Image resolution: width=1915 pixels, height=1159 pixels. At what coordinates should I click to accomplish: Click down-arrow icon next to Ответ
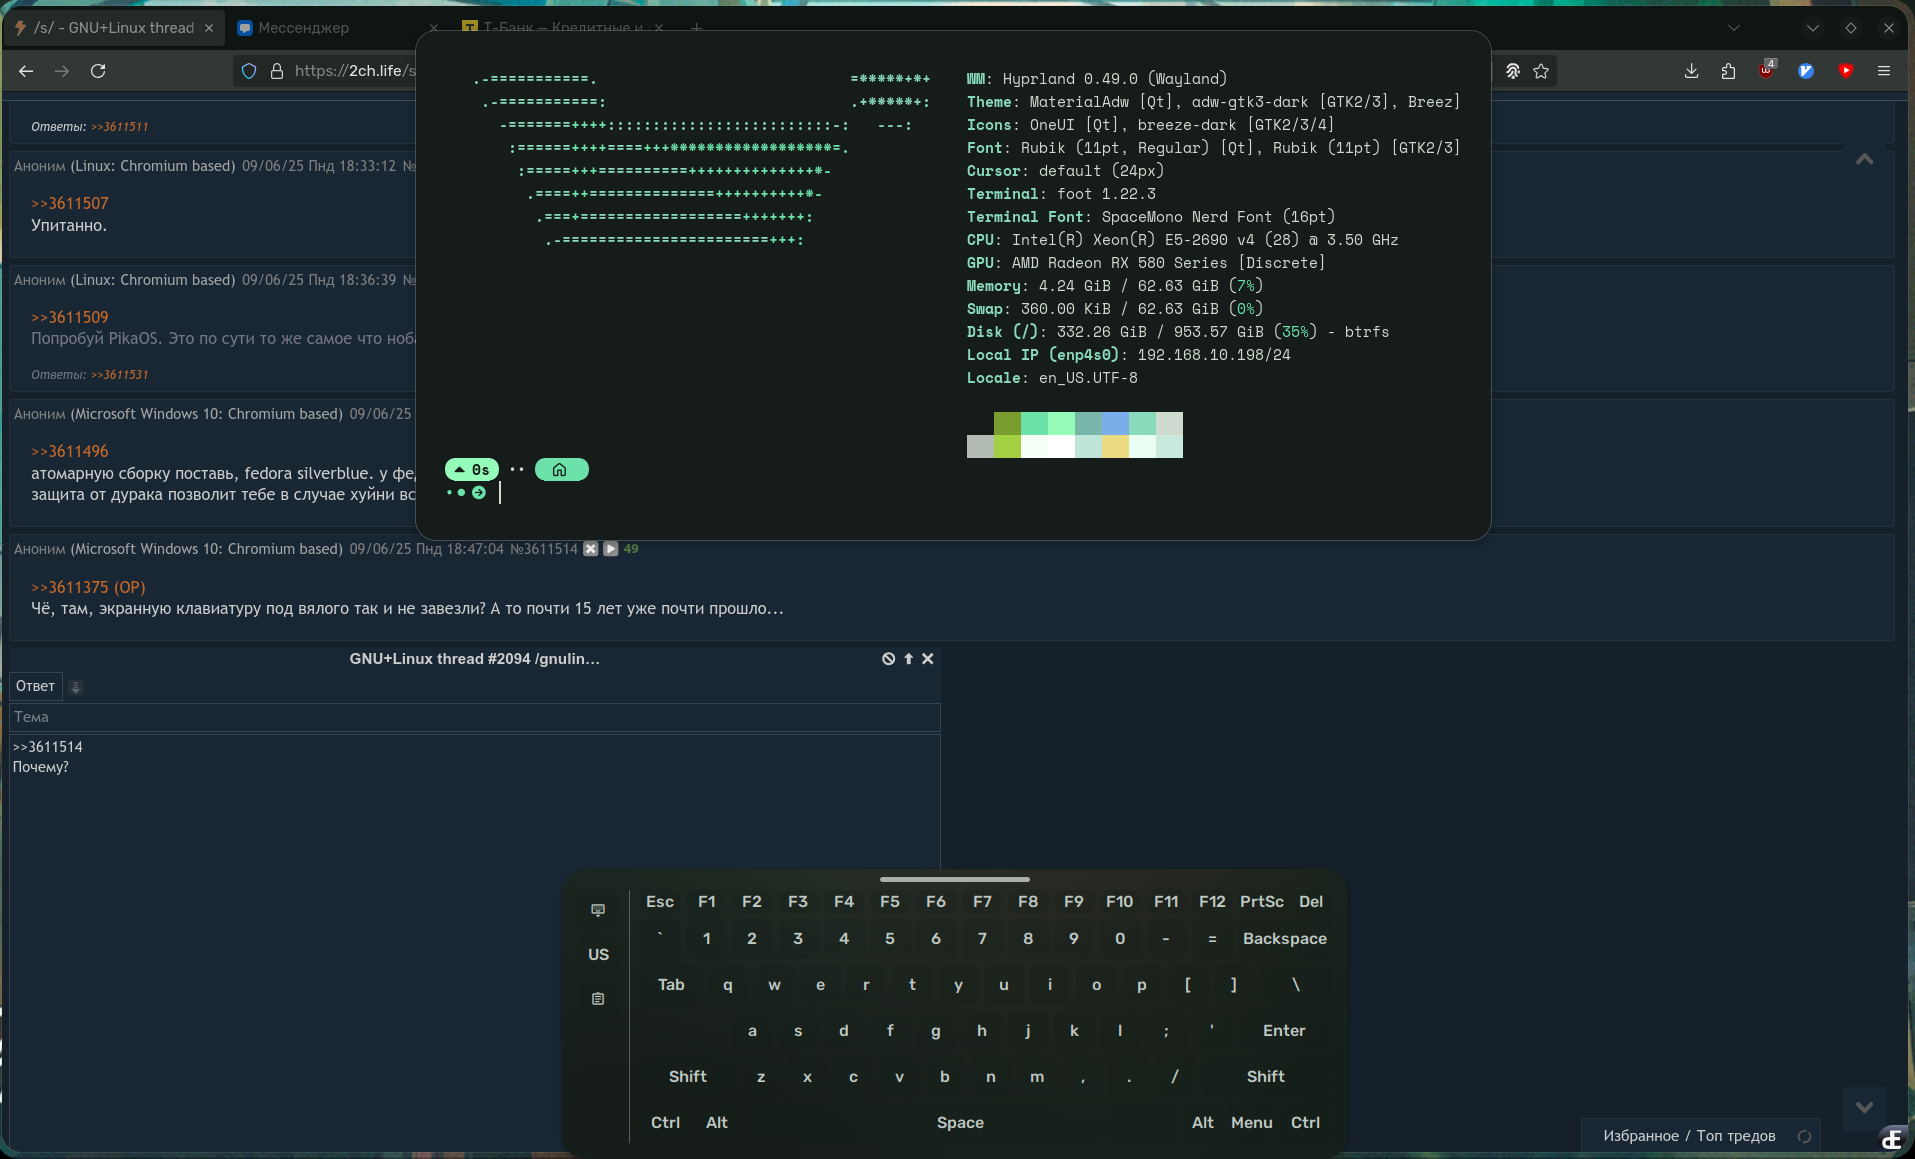75,687
